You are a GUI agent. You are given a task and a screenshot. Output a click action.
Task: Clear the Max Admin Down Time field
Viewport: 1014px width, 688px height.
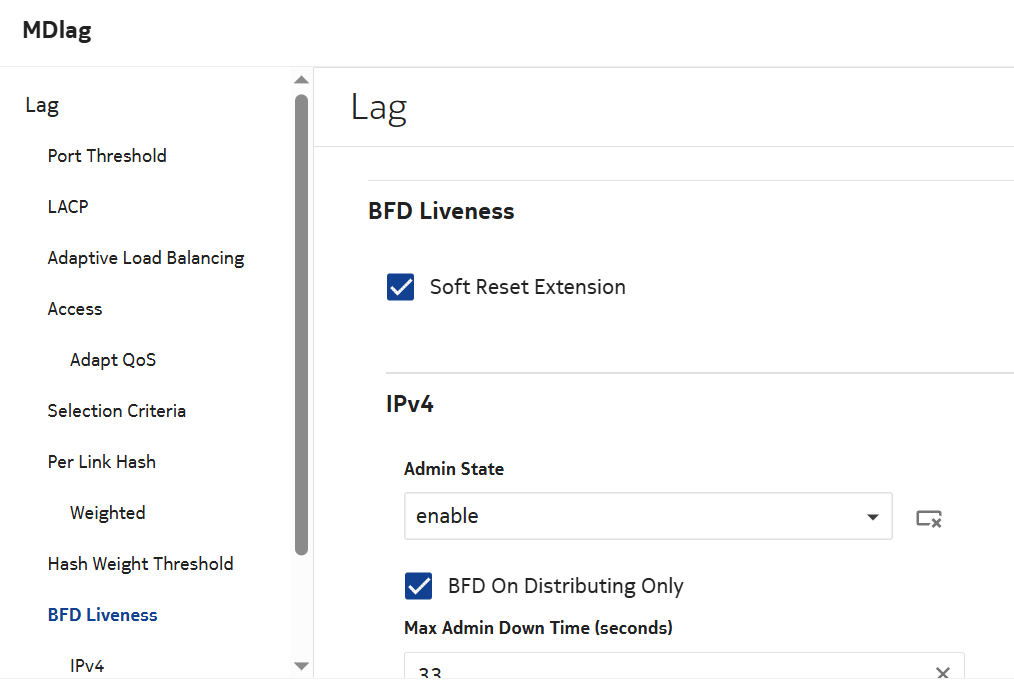pyautogui.click(x=942, y=673)
